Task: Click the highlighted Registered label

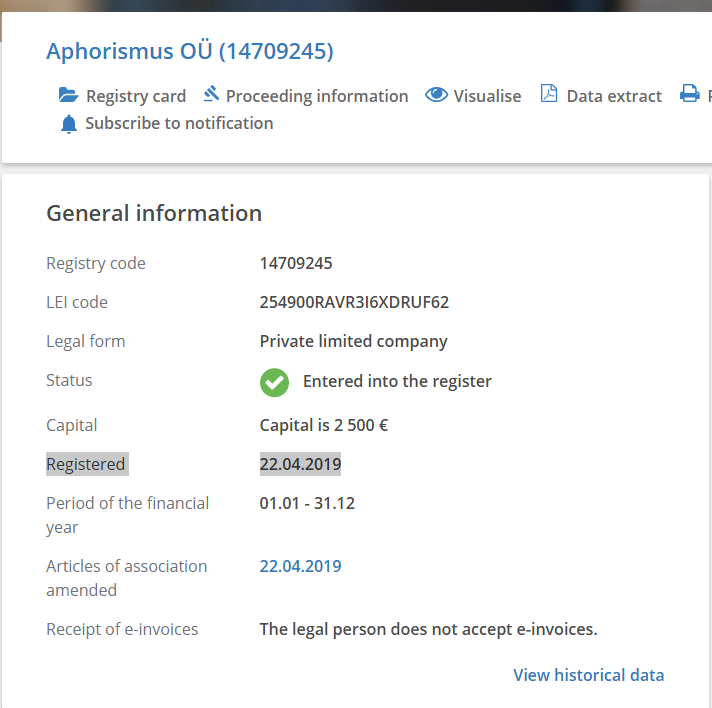Action: 86,464
